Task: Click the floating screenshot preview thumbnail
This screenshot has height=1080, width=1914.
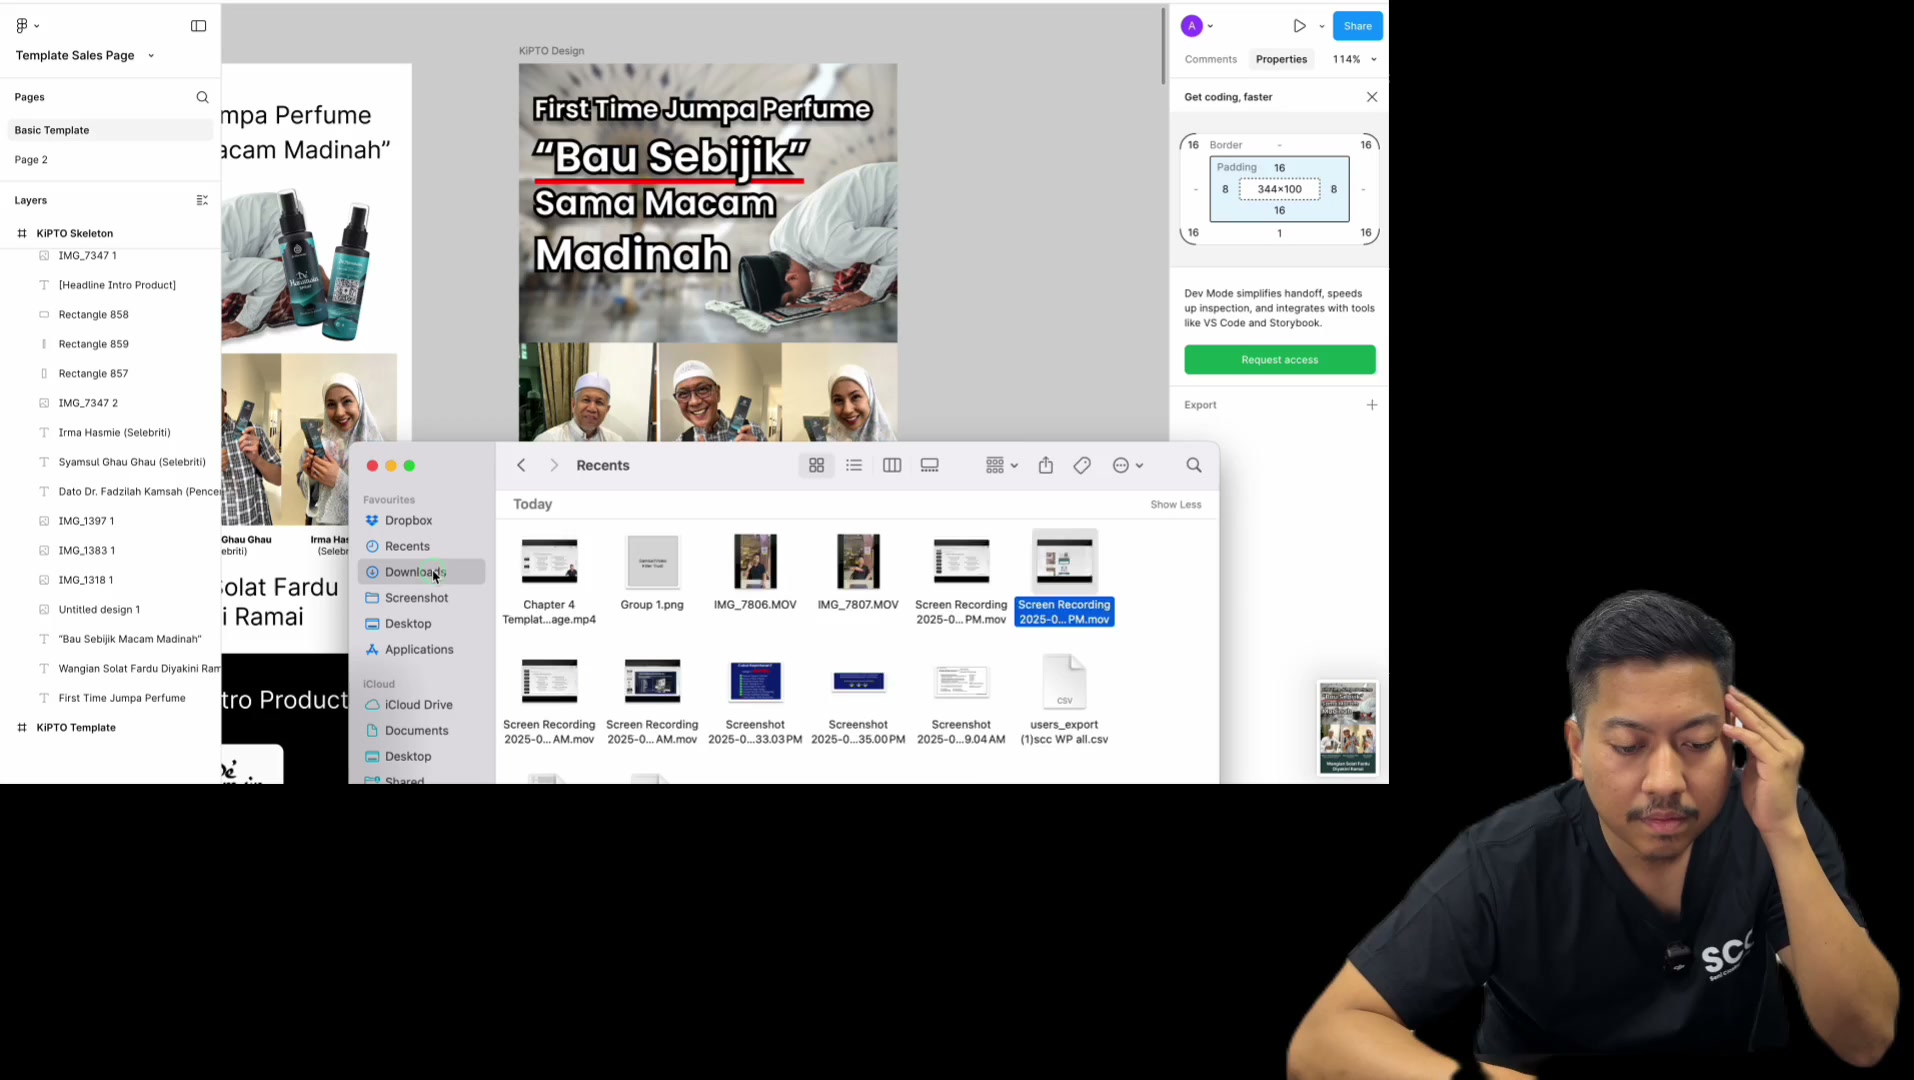Action: click(1348, 729)
